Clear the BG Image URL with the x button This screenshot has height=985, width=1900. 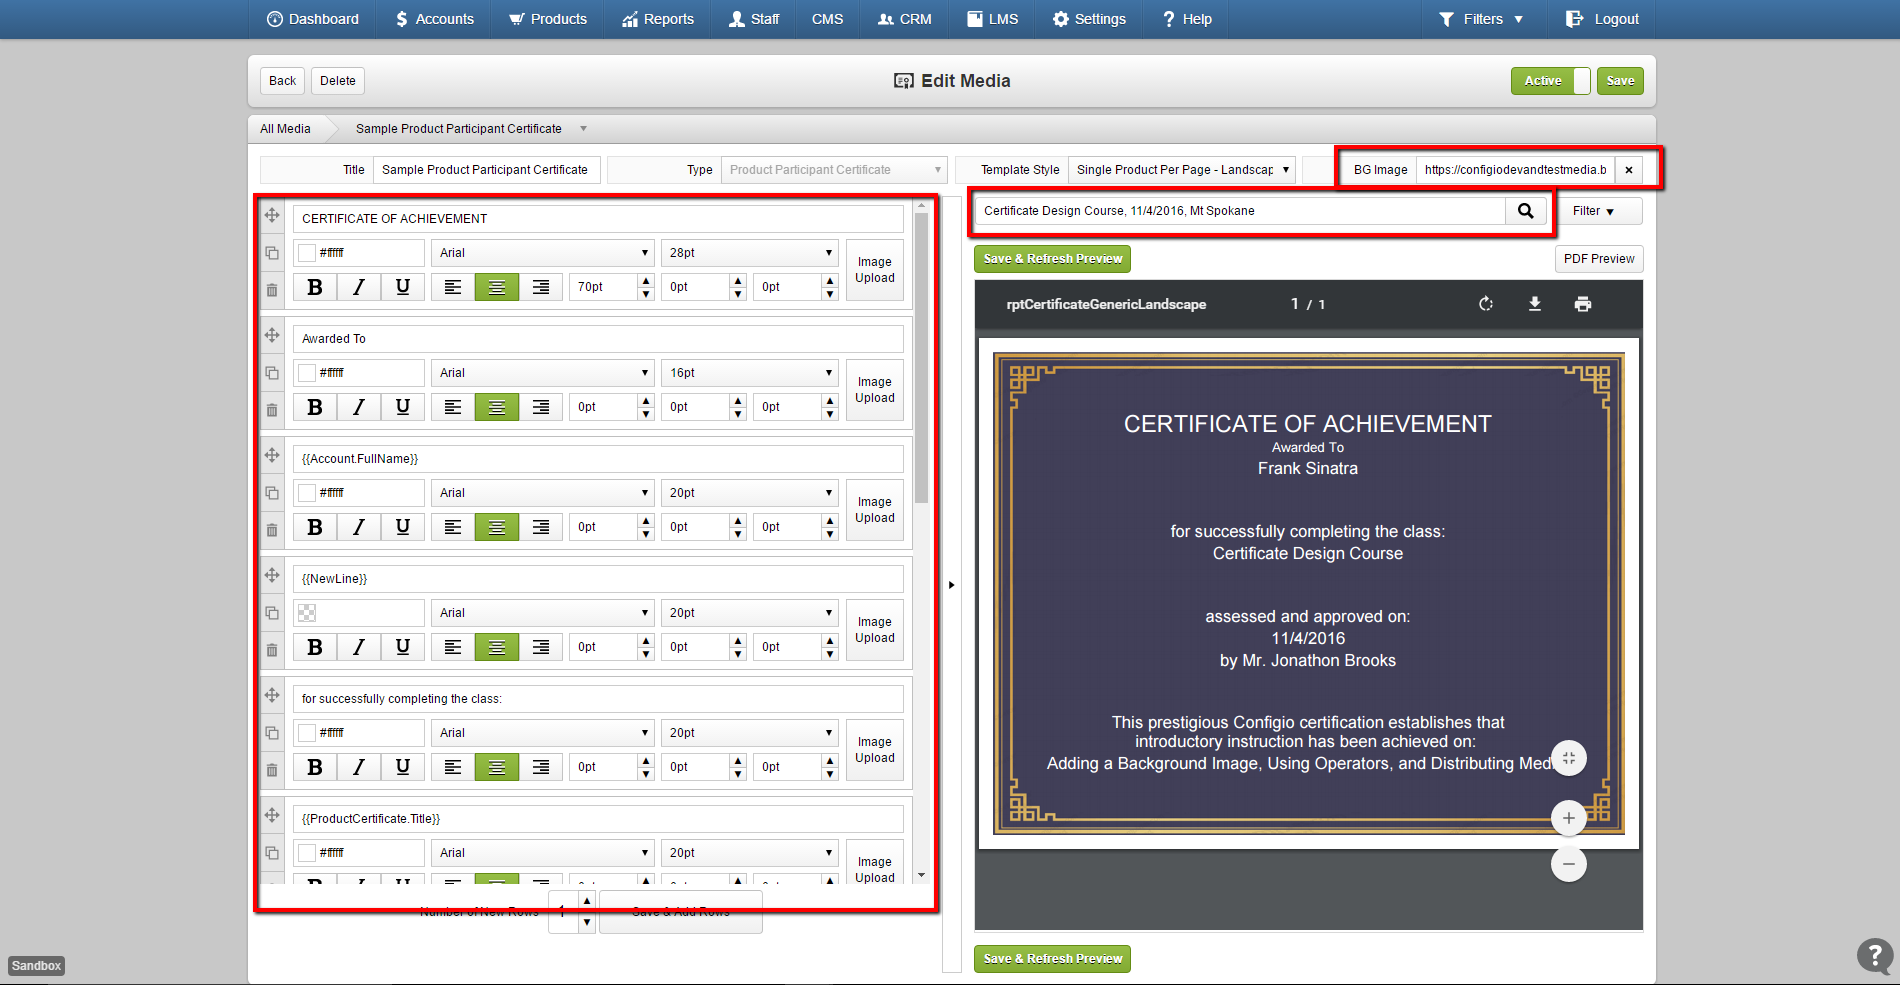(1629, 170)
